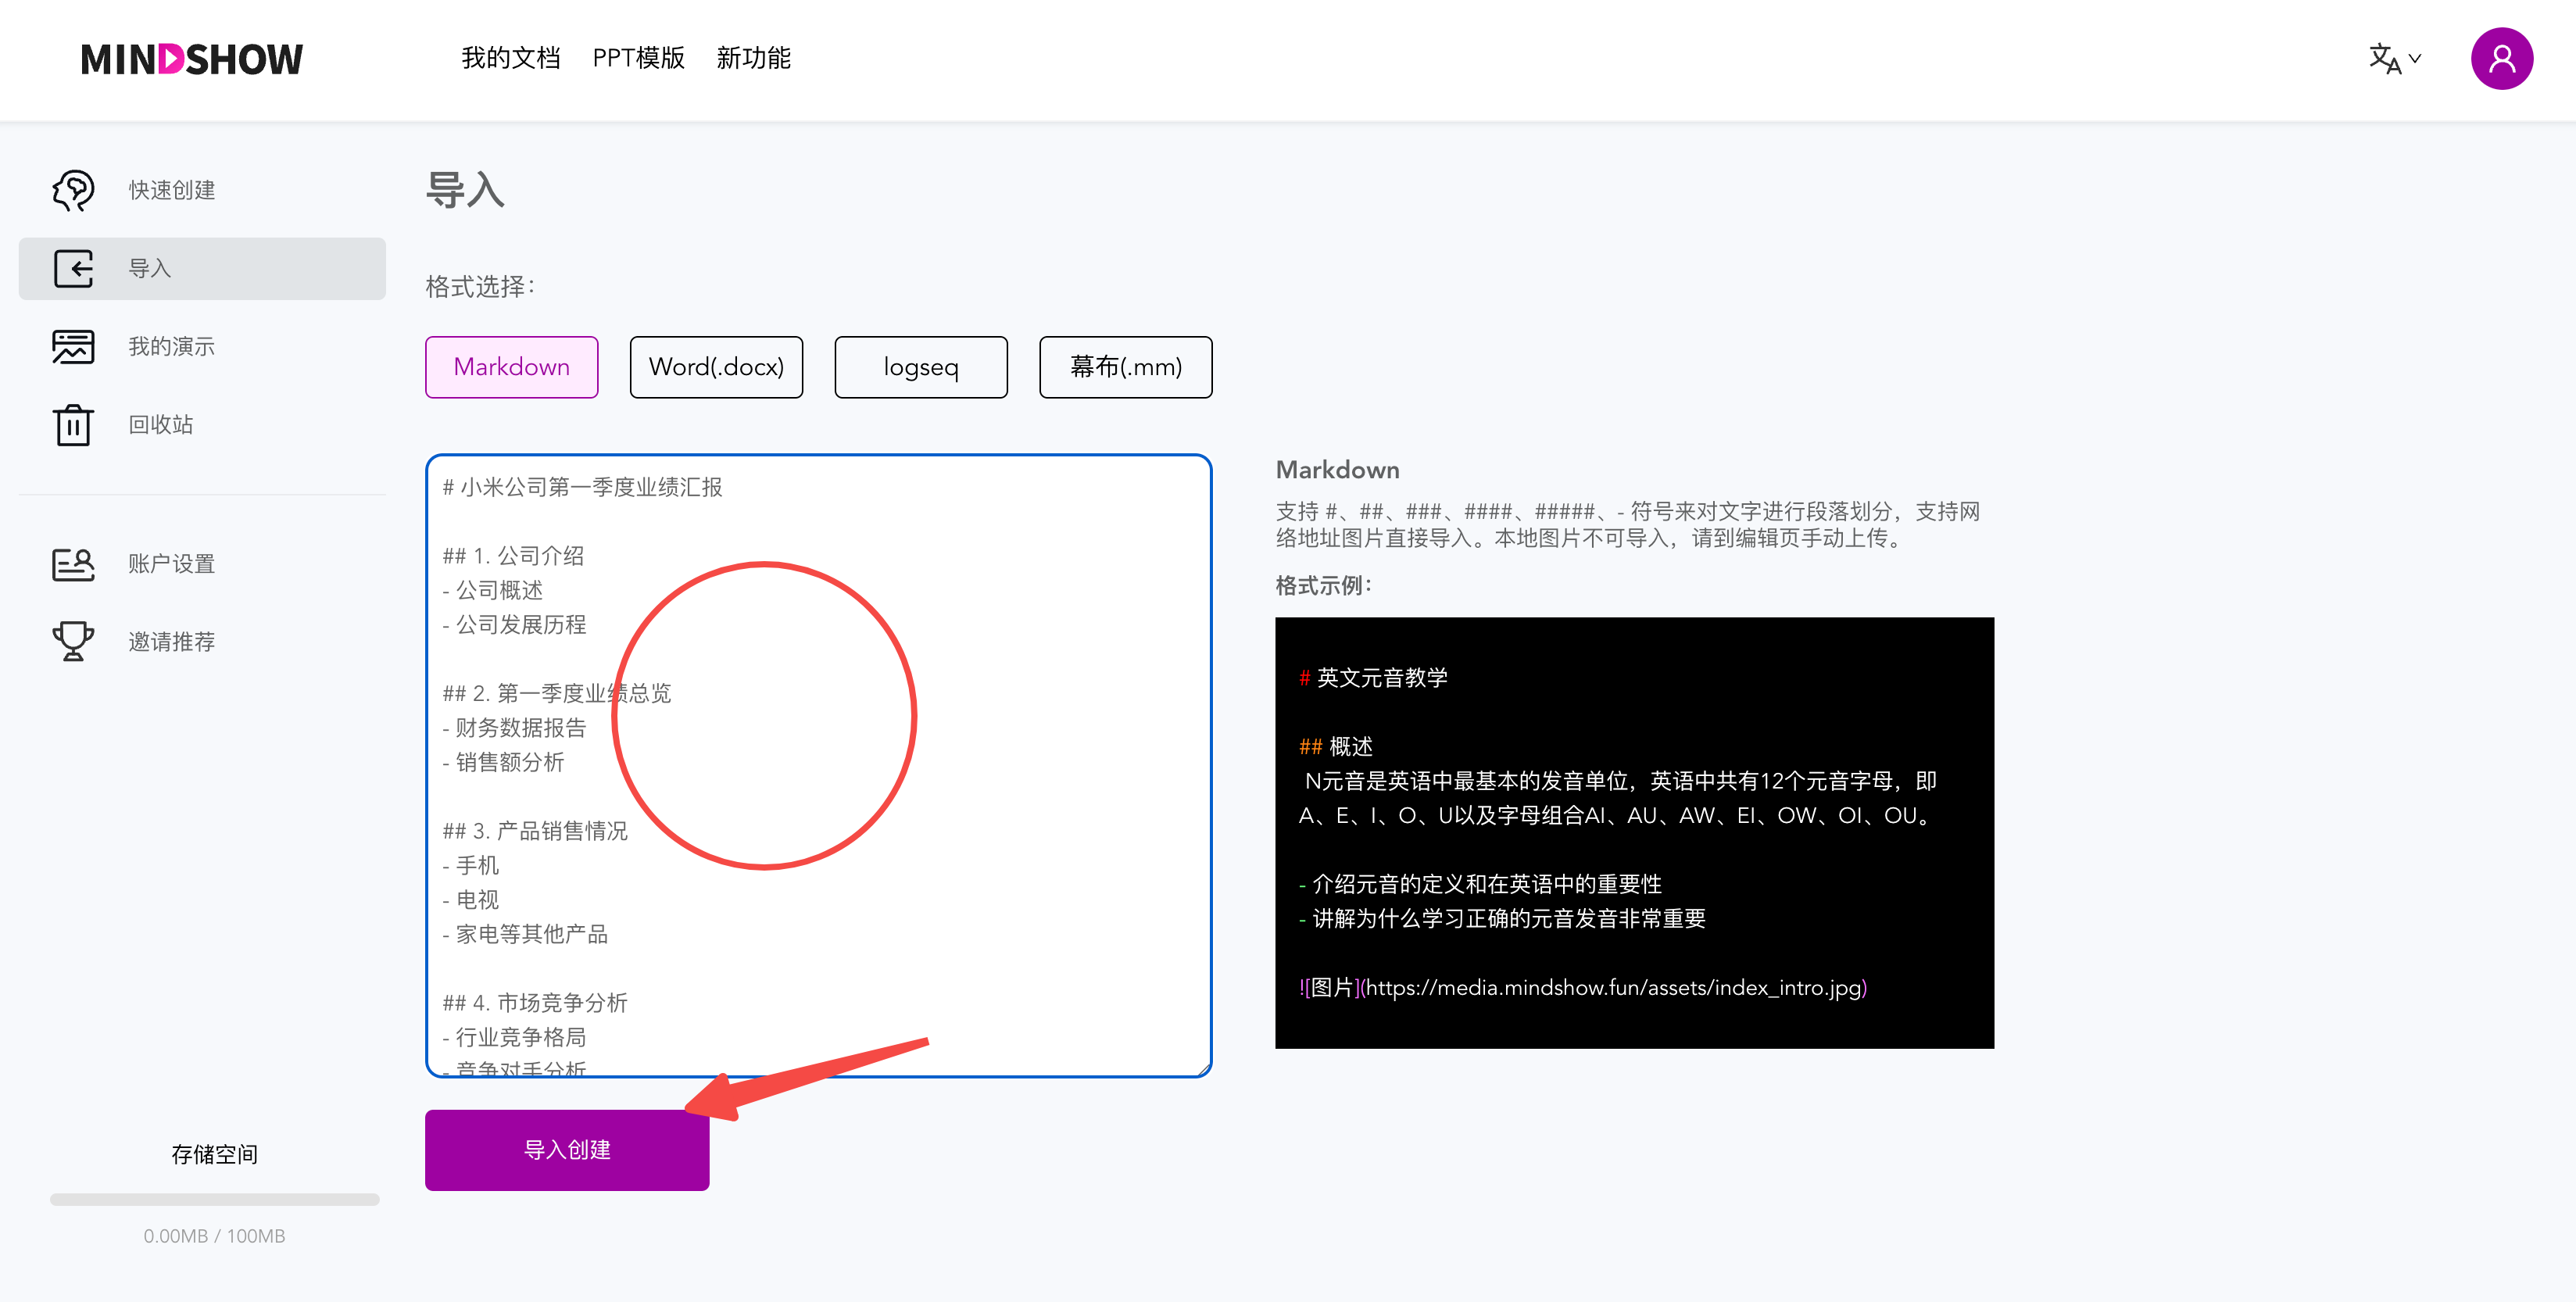Open the PPT模版 page

638,58
